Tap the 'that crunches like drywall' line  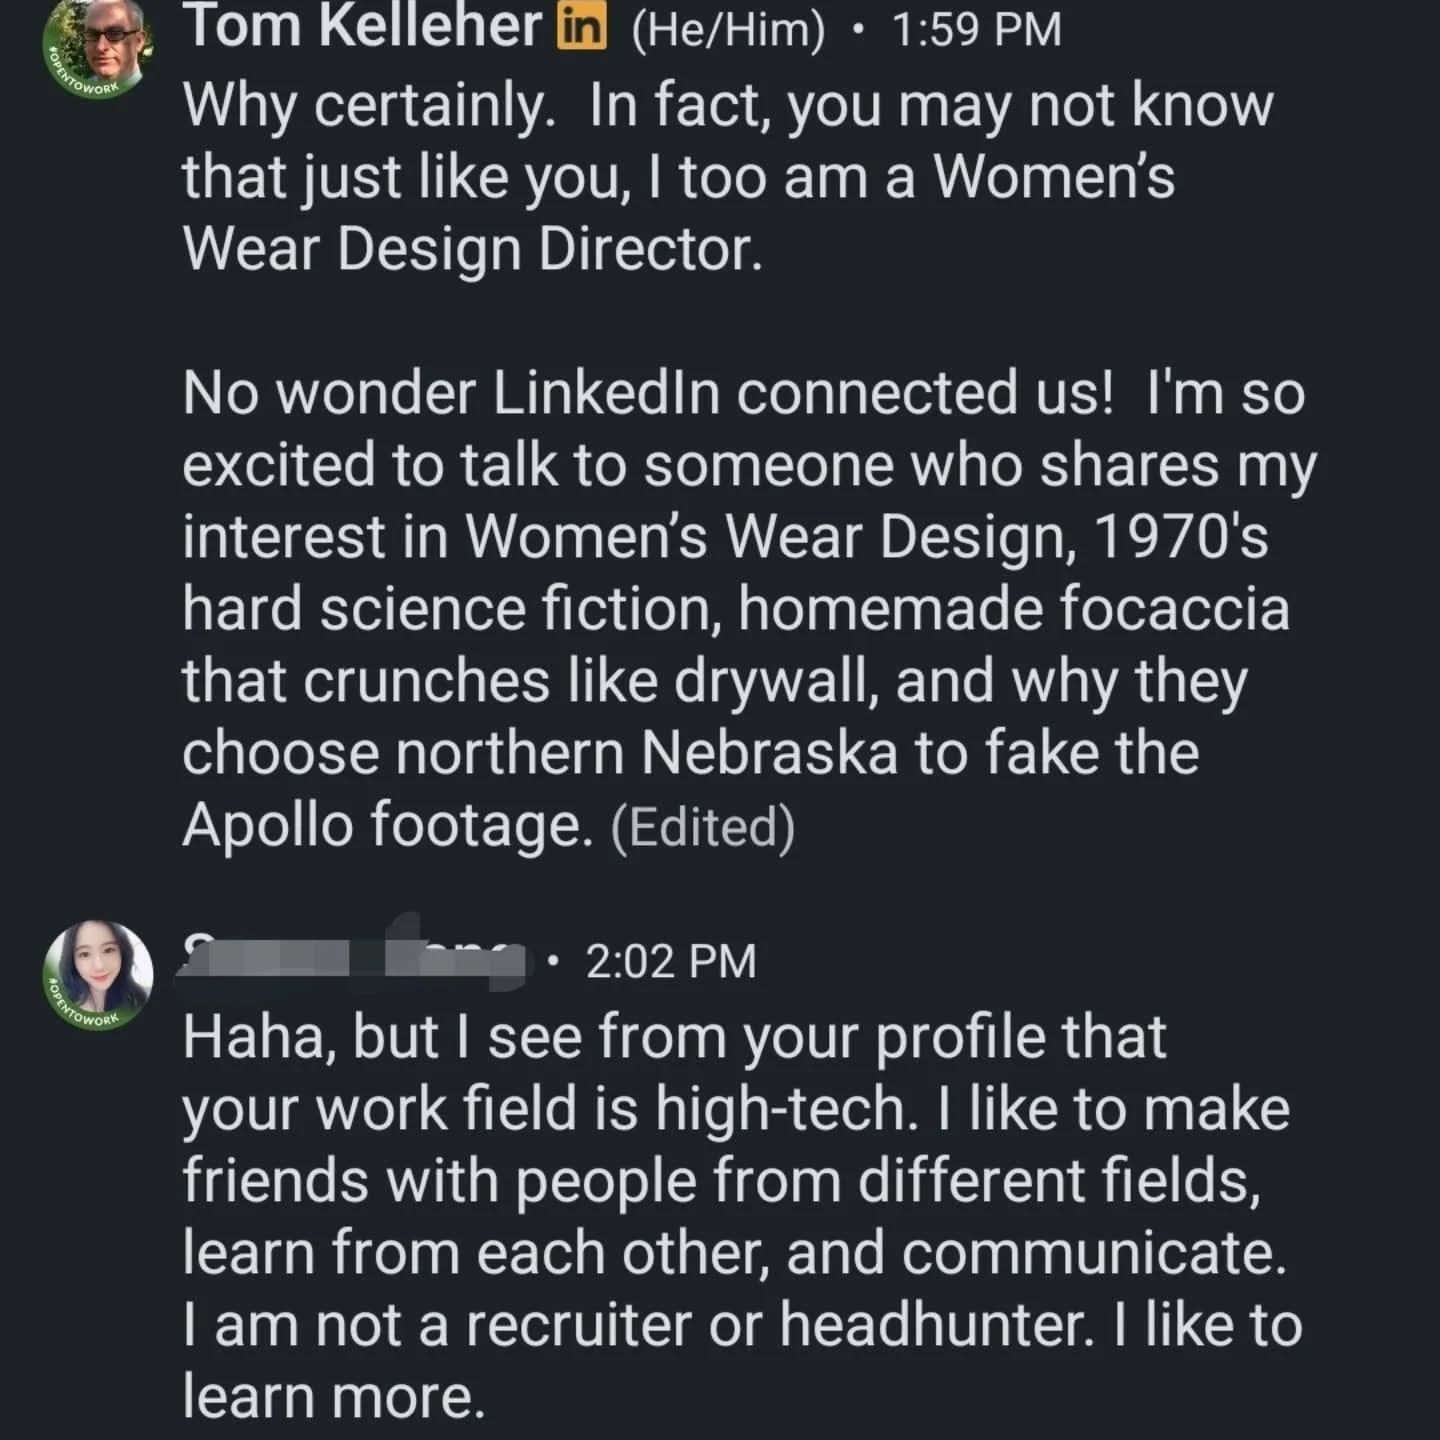[715, 681]
